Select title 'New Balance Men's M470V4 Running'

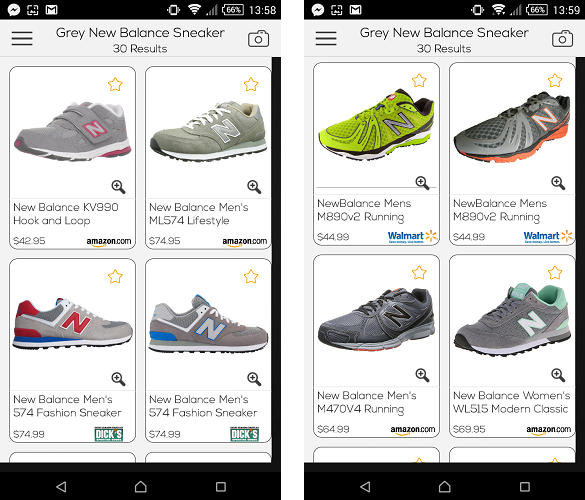pos(366,402)
